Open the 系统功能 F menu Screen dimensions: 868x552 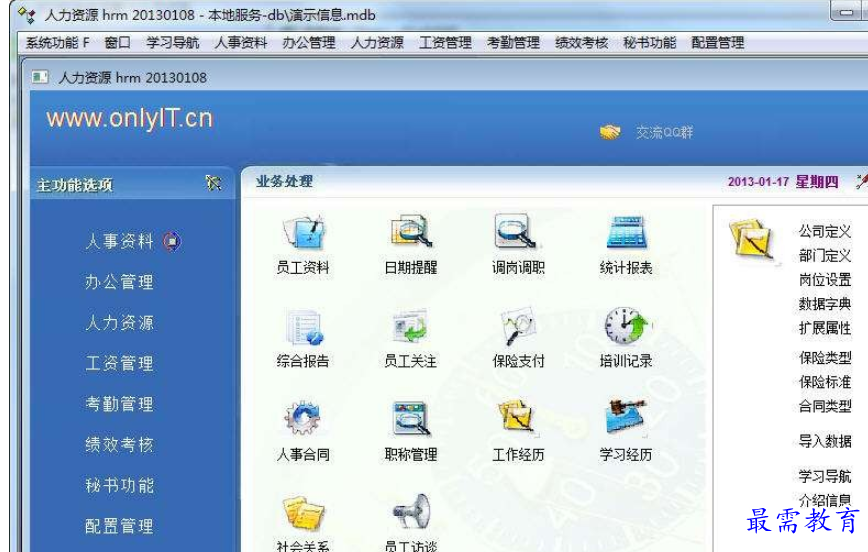click(58, 43)
